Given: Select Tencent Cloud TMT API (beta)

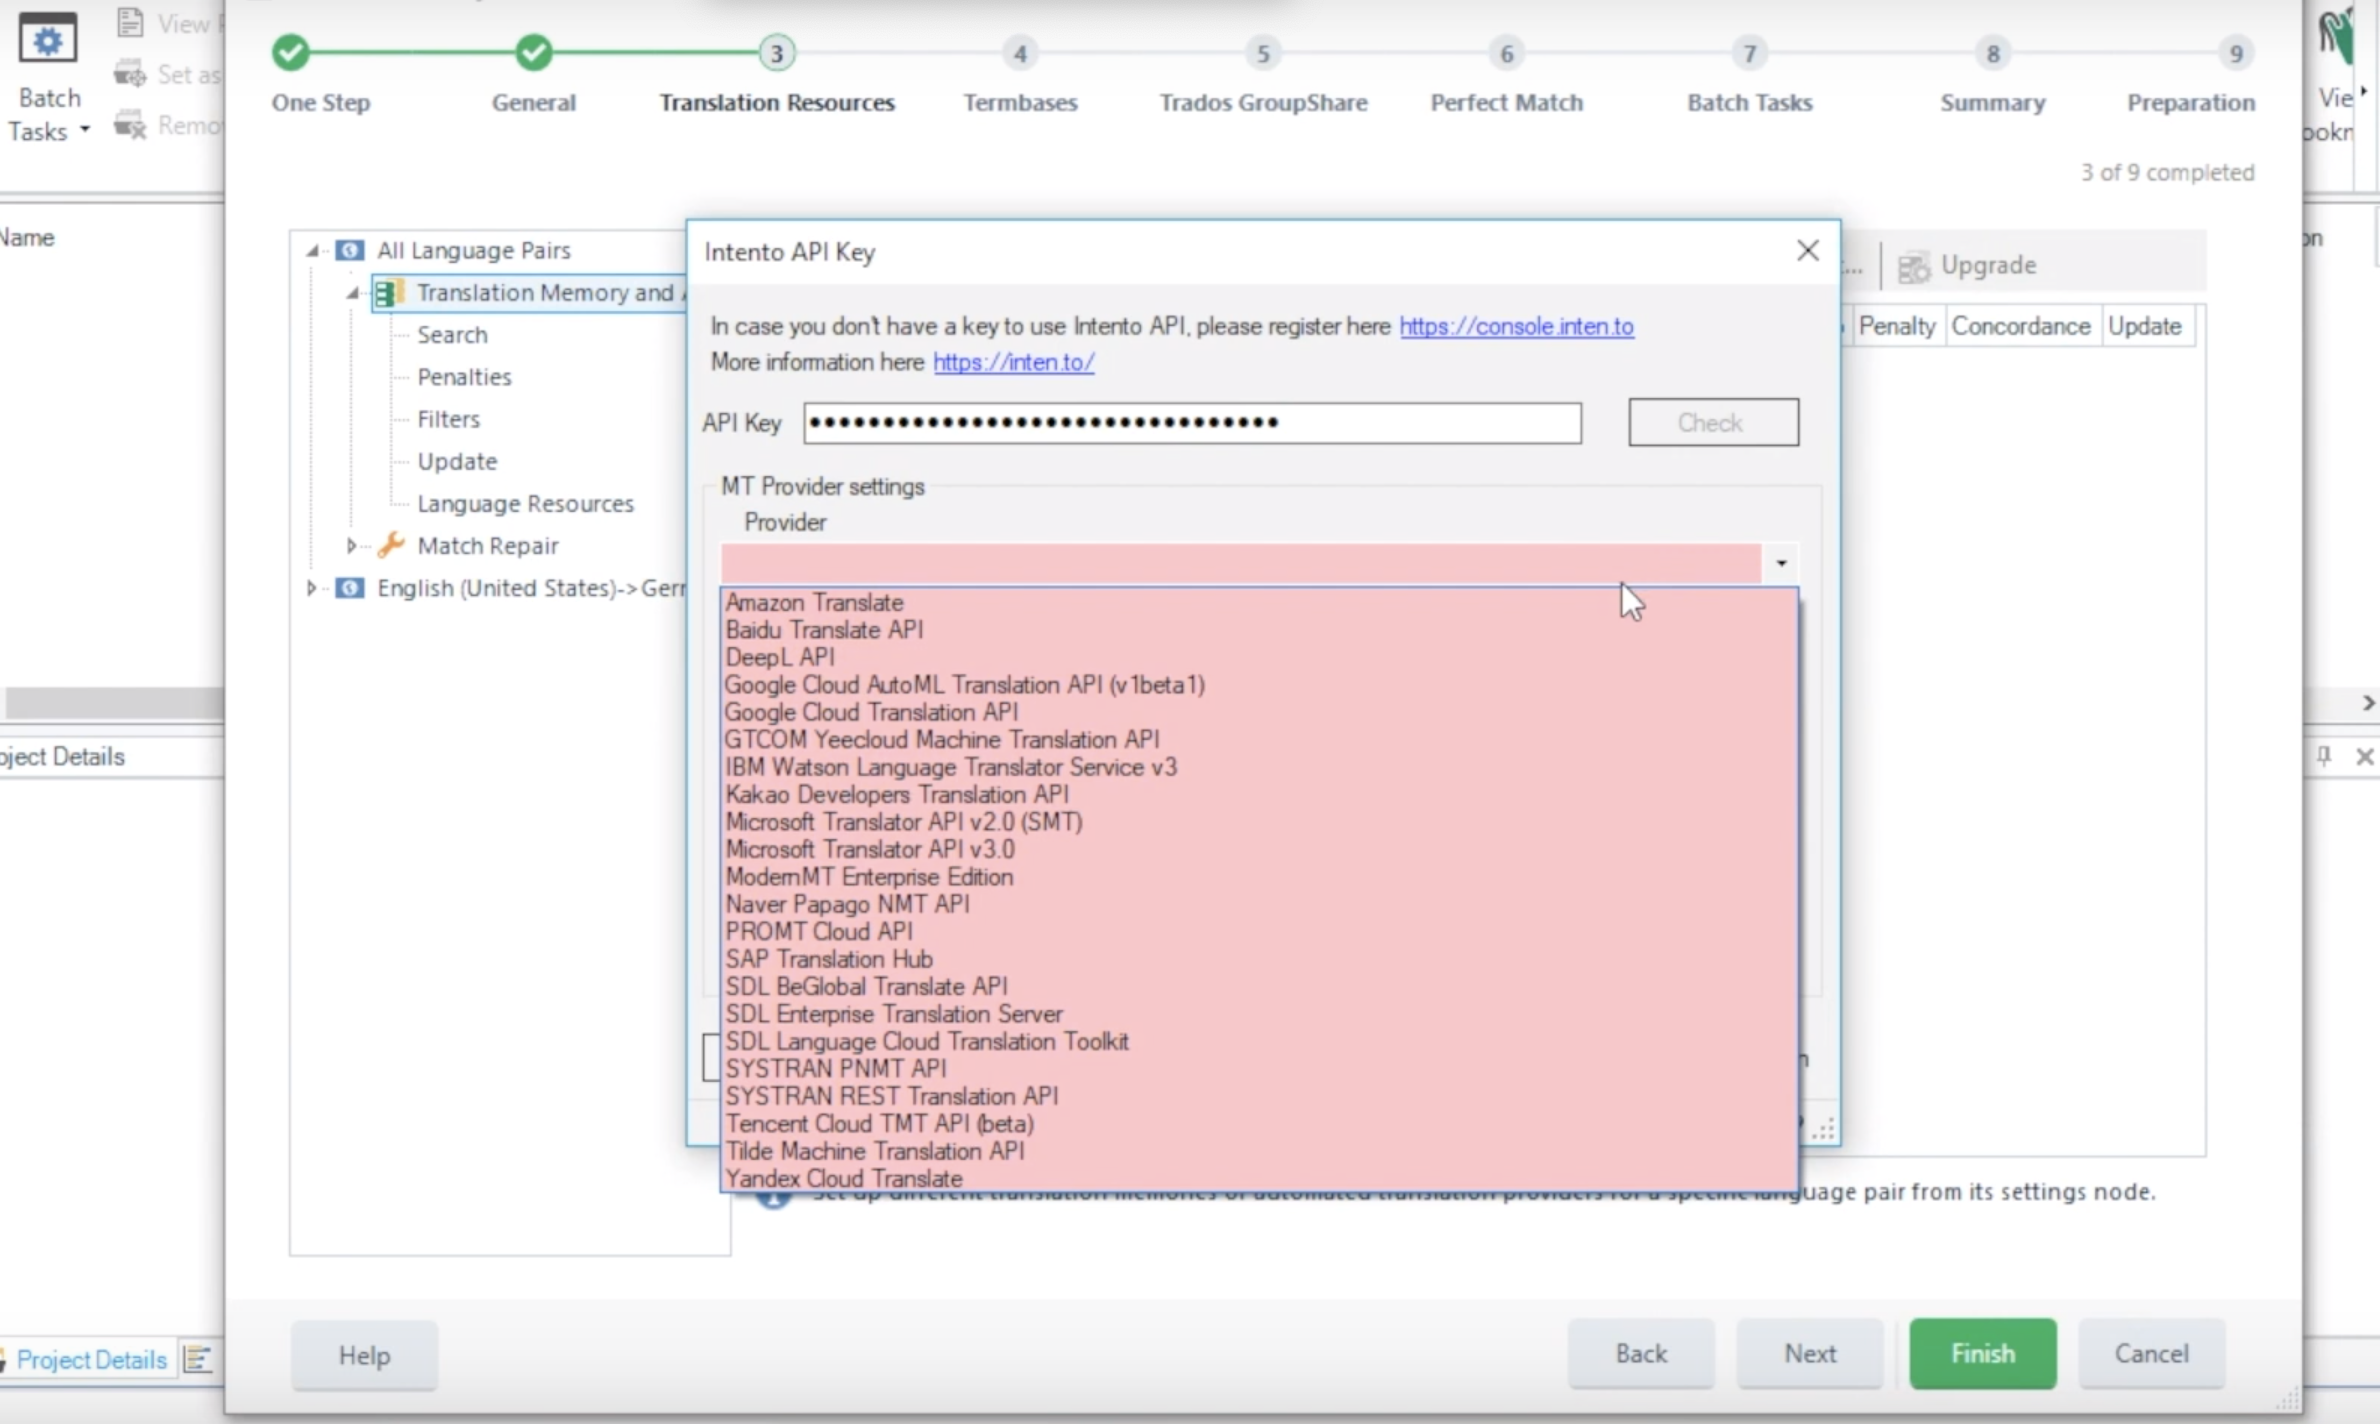Looking at the screenshot, I should (x=1258, y=1123).
